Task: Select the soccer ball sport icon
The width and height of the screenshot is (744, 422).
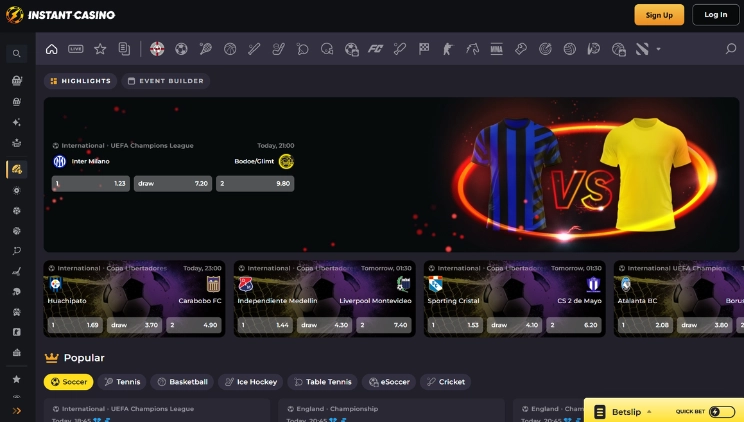Action: click(181, 49)
